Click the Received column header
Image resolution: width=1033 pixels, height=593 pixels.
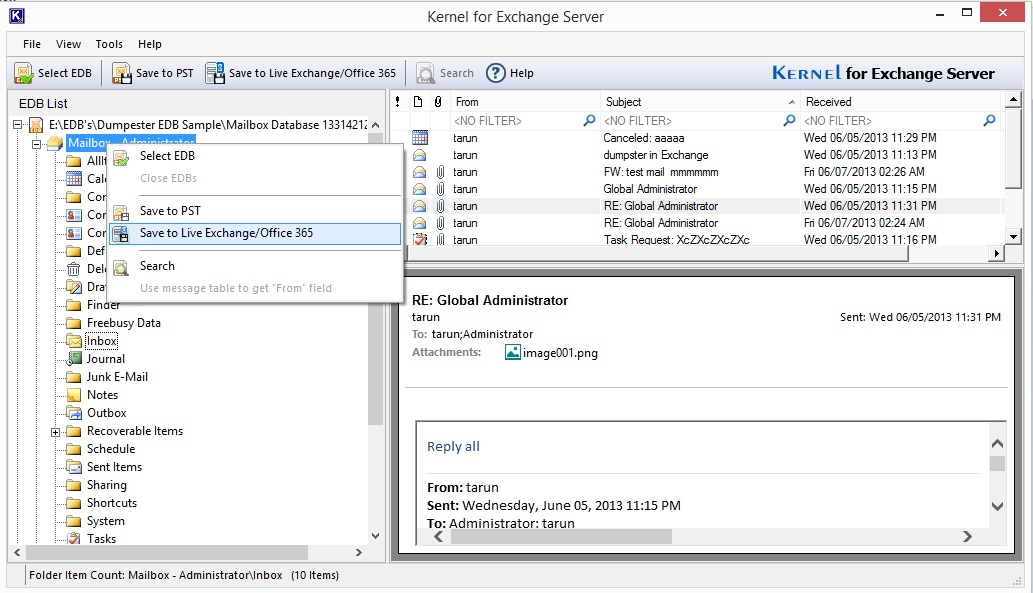901,101
